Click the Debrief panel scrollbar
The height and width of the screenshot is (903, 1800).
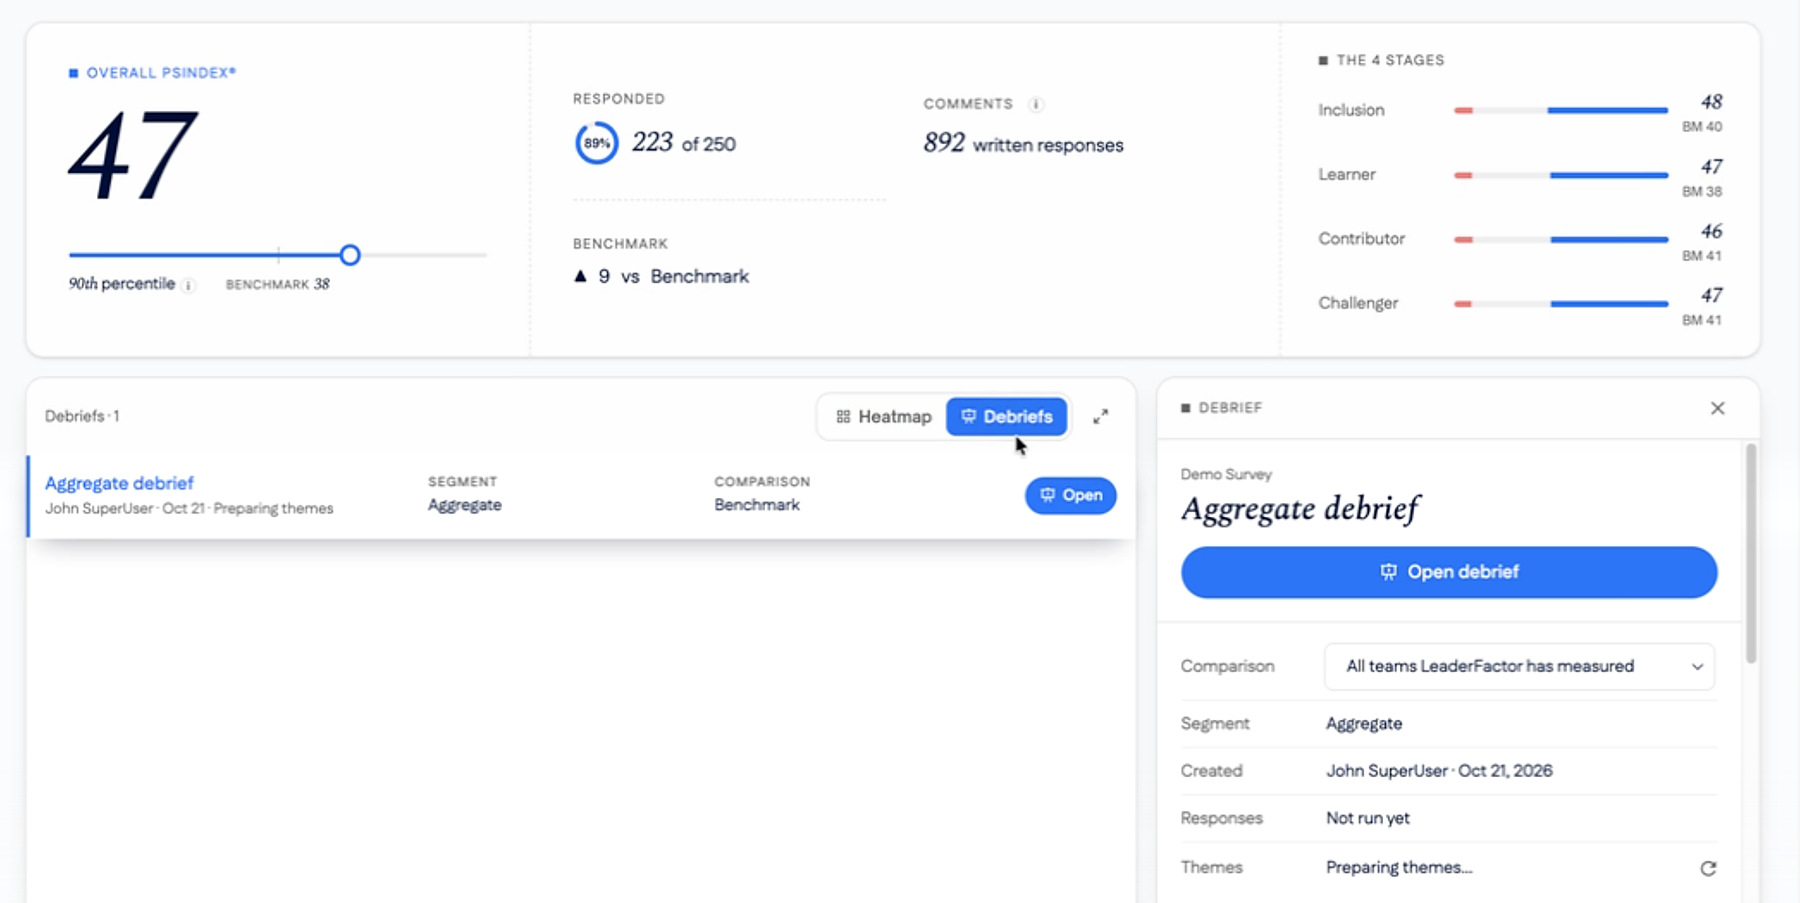1751,553
